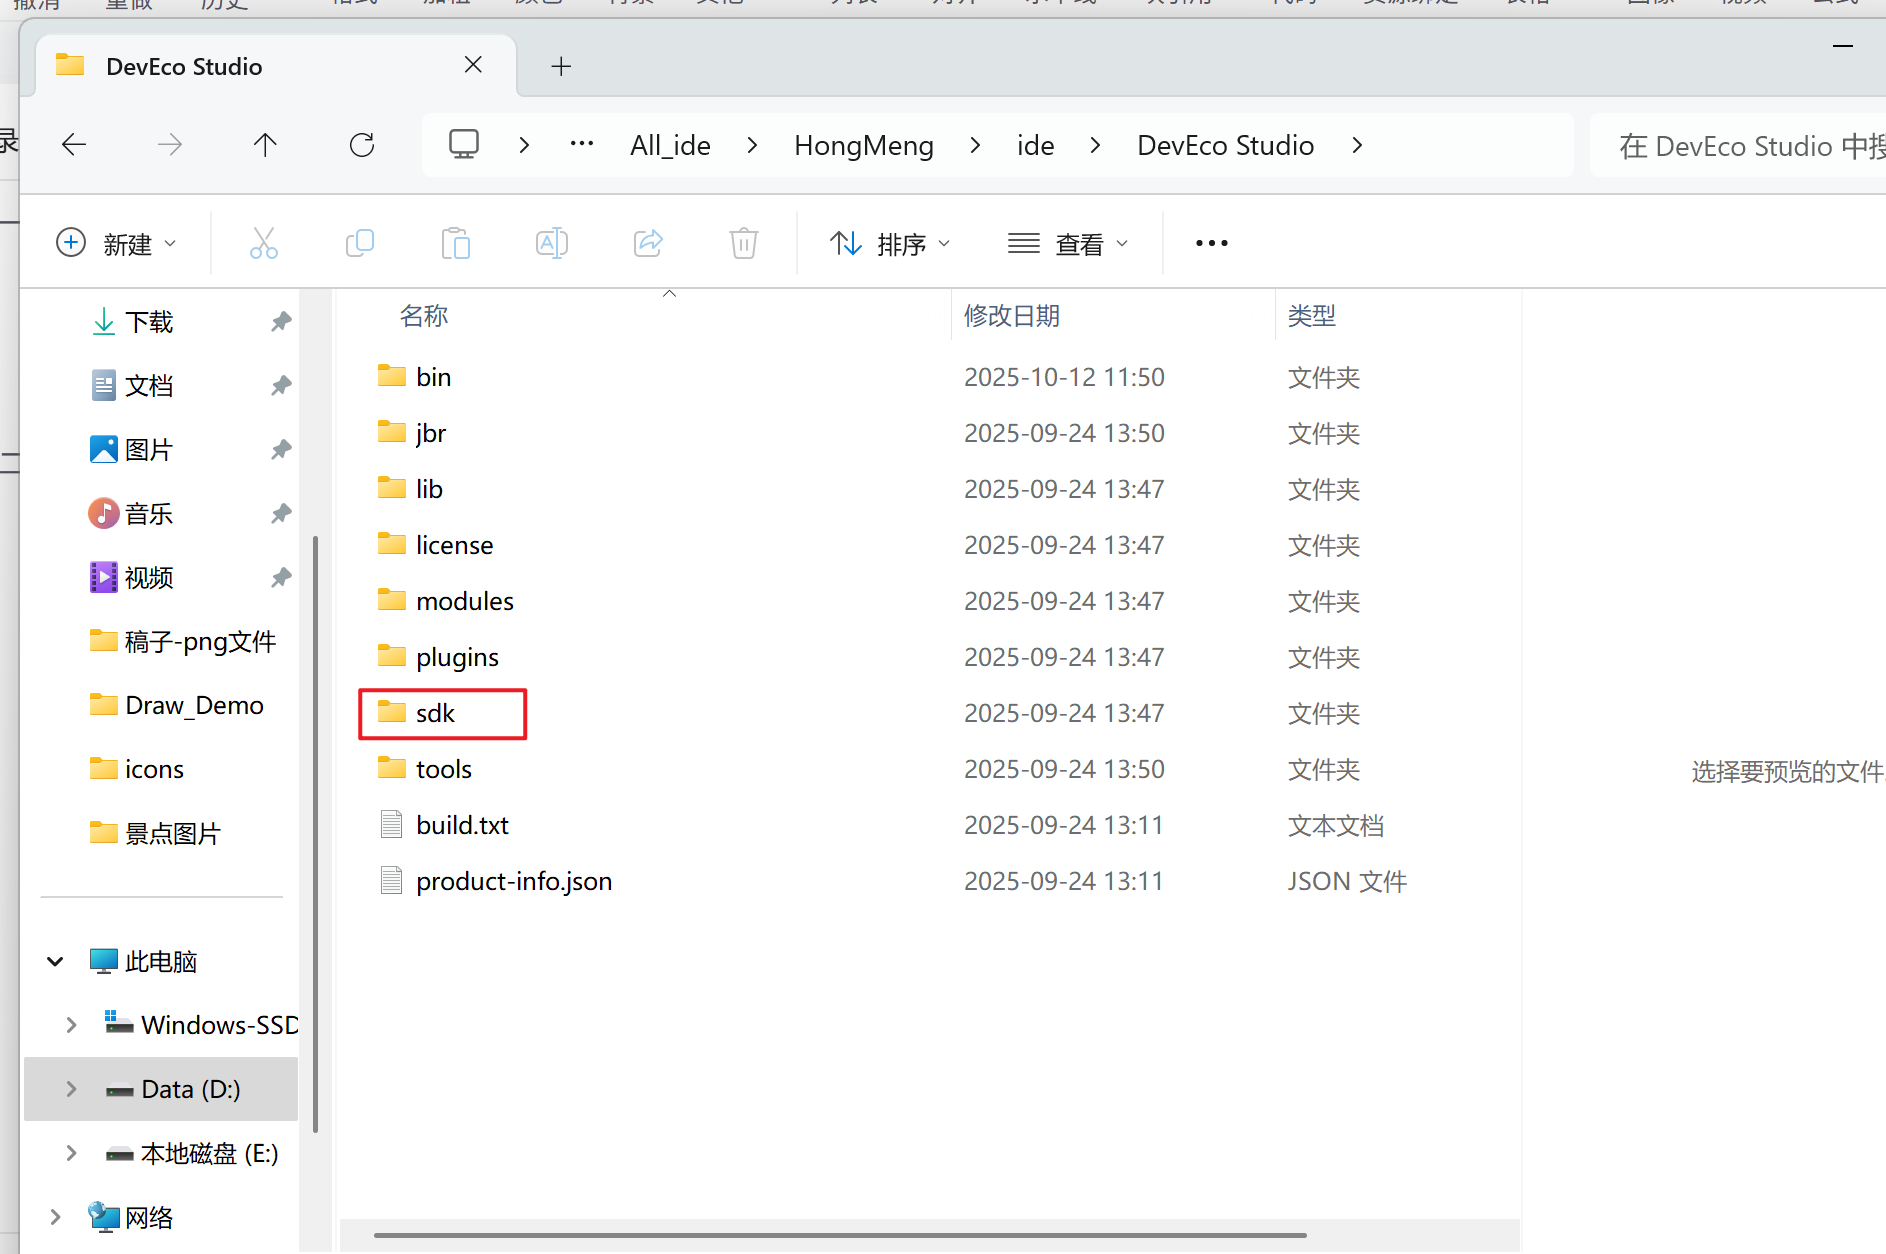The image size is (1886, 1254).
Task: Close the DevEco Studio tab
Action: click(x=474, y=65)
